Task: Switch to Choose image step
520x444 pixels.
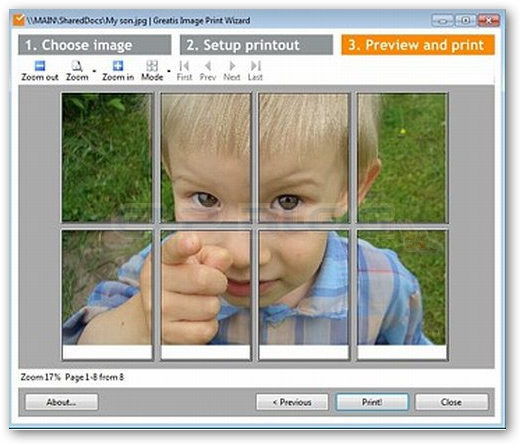Action: coord(95,45)
